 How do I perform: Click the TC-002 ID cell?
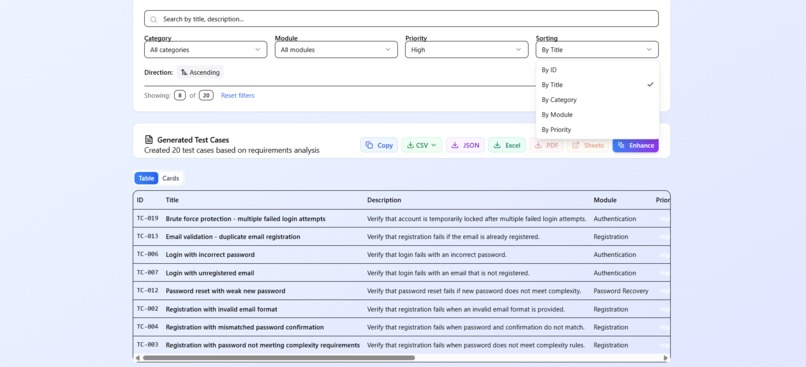[x=148, y=309]
